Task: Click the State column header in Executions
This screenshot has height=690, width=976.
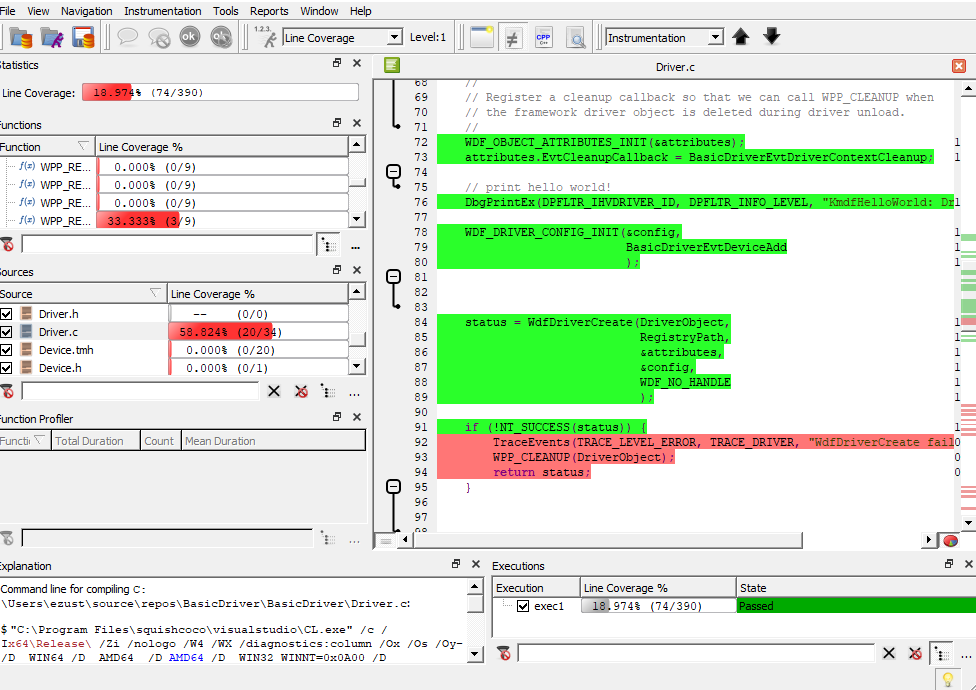Action: point(752,588)
